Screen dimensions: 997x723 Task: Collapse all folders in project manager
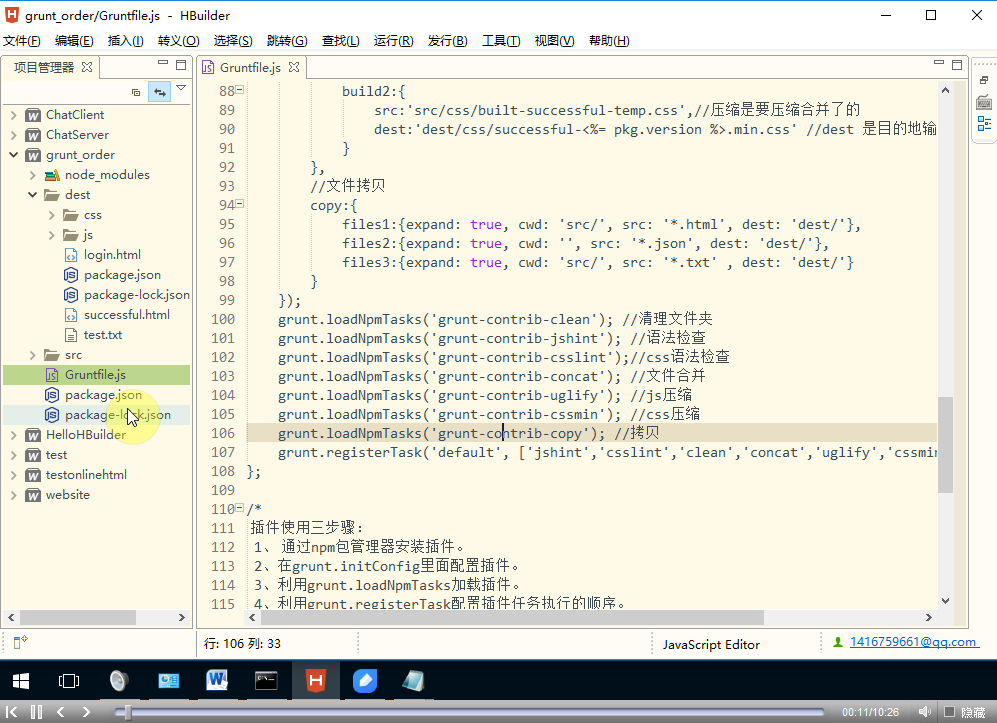pyautogui.click(x=136, y=90)
